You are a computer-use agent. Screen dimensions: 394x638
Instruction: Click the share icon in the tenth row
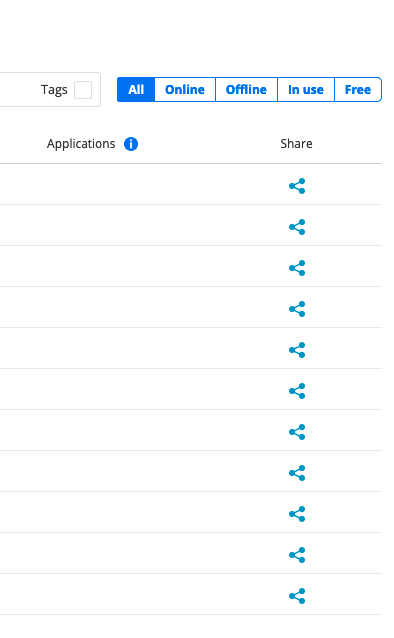(297, 555)
